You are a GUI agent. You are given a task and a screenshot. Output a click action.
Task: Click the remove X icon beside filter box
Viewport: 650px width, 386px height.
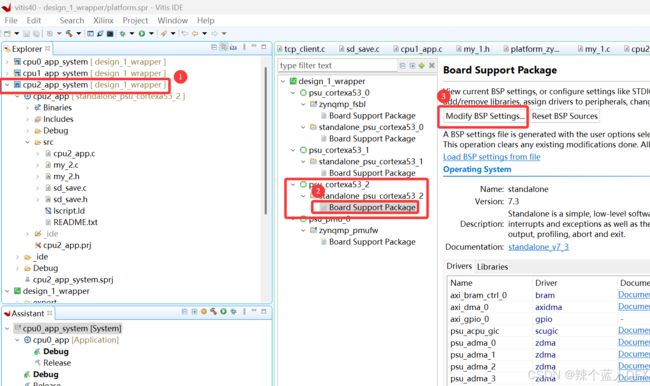tap(432, 66)
